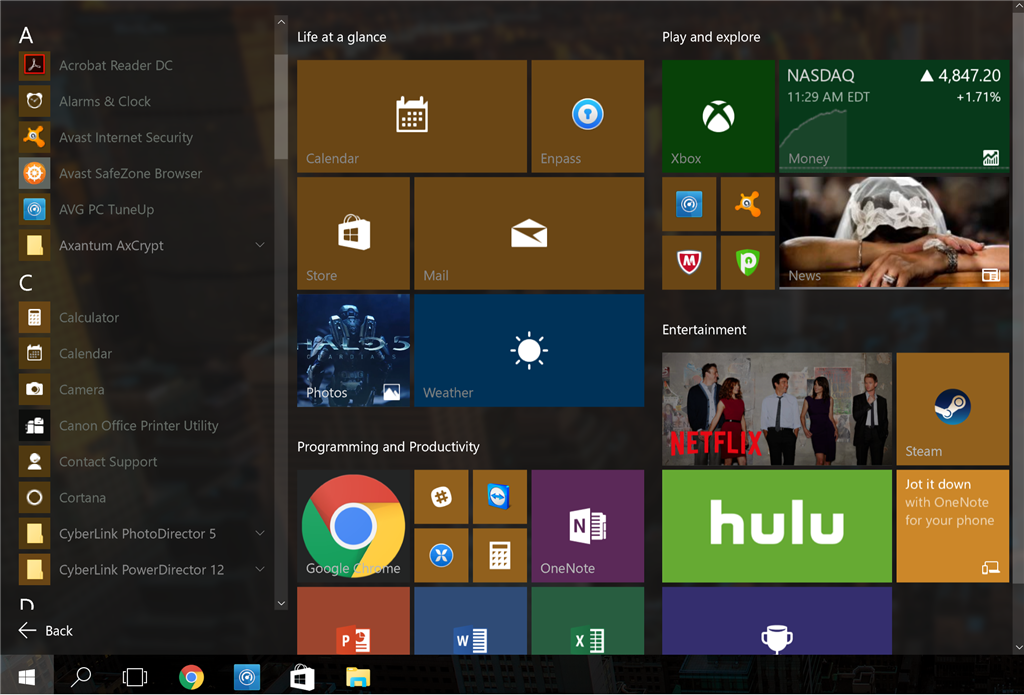Screen dimensions: 1024x695
Task: Open the News photo tile
Action: [894, 233]
